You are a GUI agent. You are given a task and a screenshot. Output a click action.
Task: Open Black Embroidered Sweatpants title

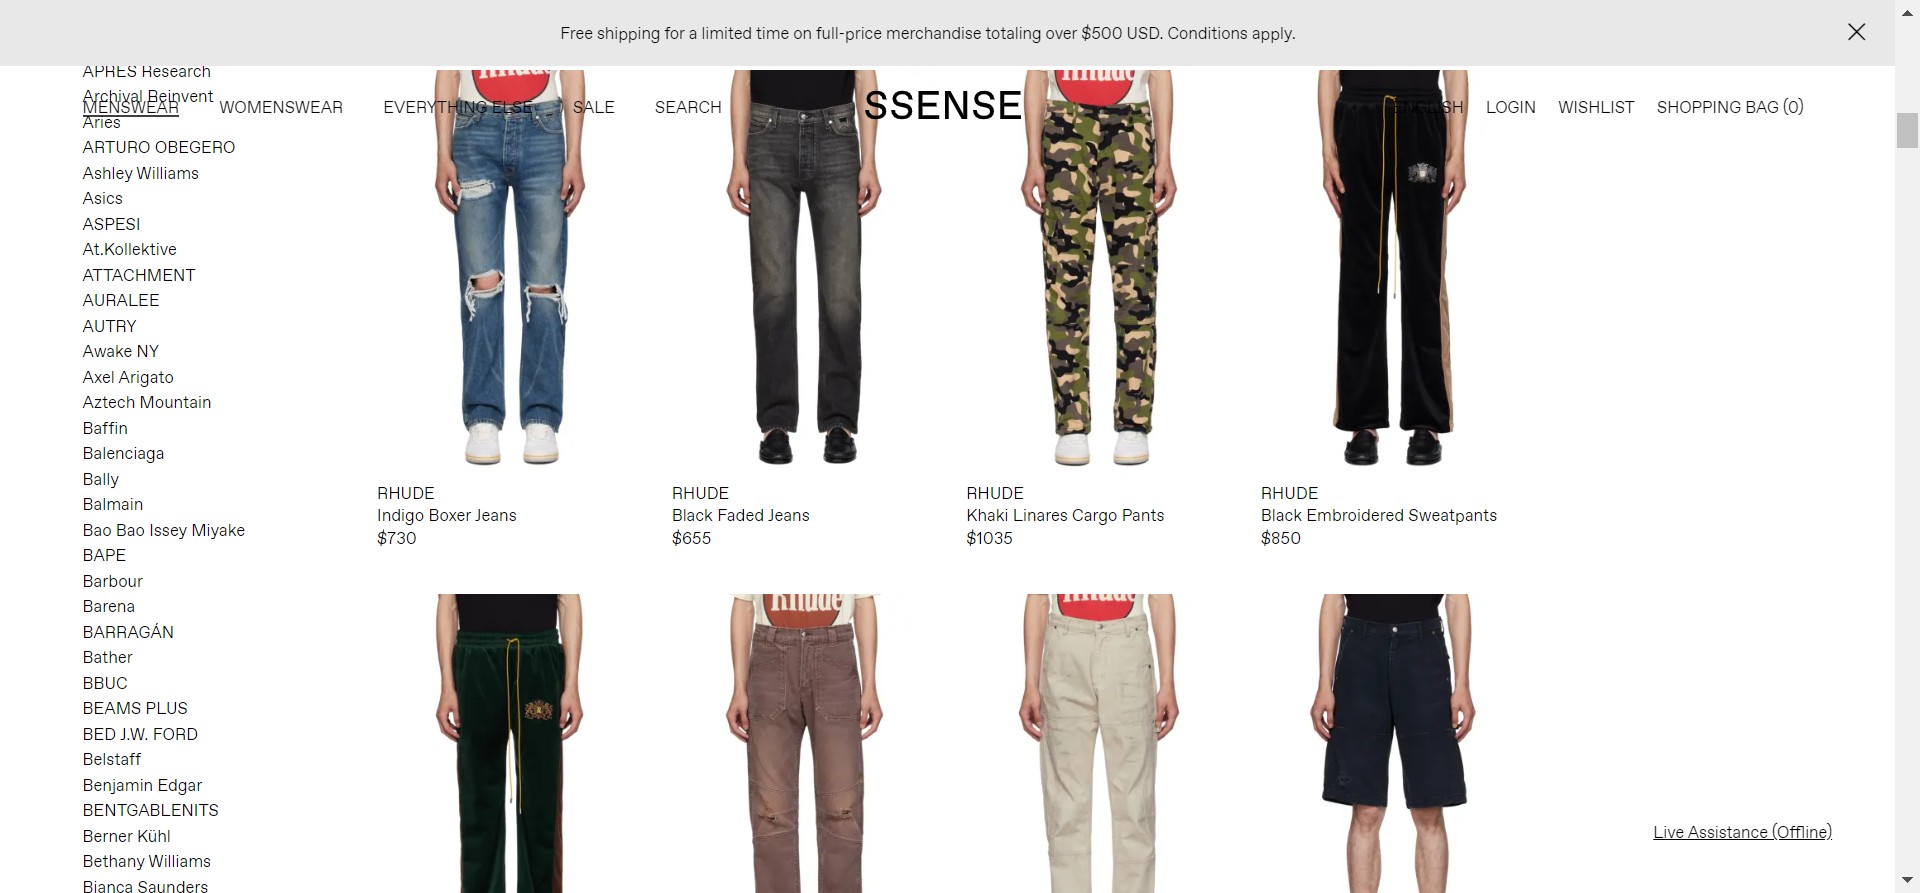pos(1379,515)
